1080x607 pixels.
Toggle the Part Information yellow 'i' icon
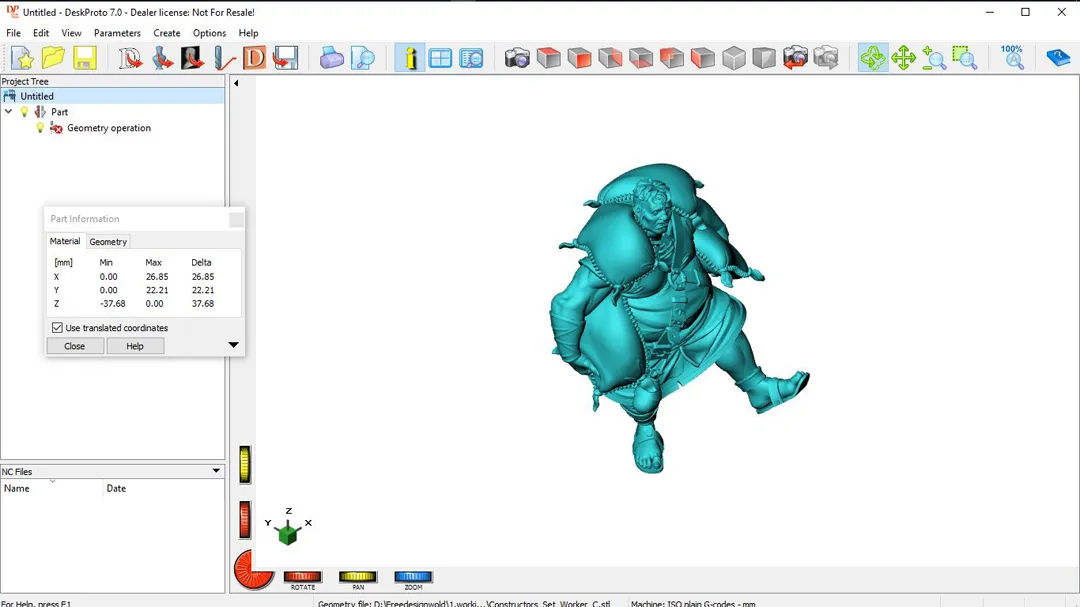pyautogui.click(x=410, y=59)
